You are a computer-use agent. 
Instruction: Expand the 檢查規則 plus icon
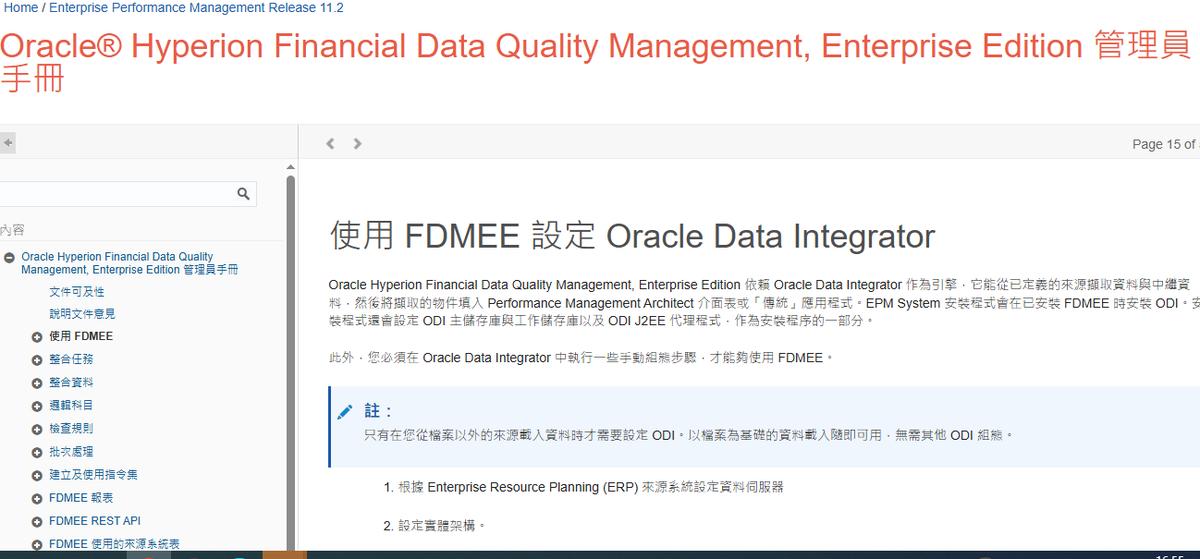pyautogui.click(x=37, y=429)
